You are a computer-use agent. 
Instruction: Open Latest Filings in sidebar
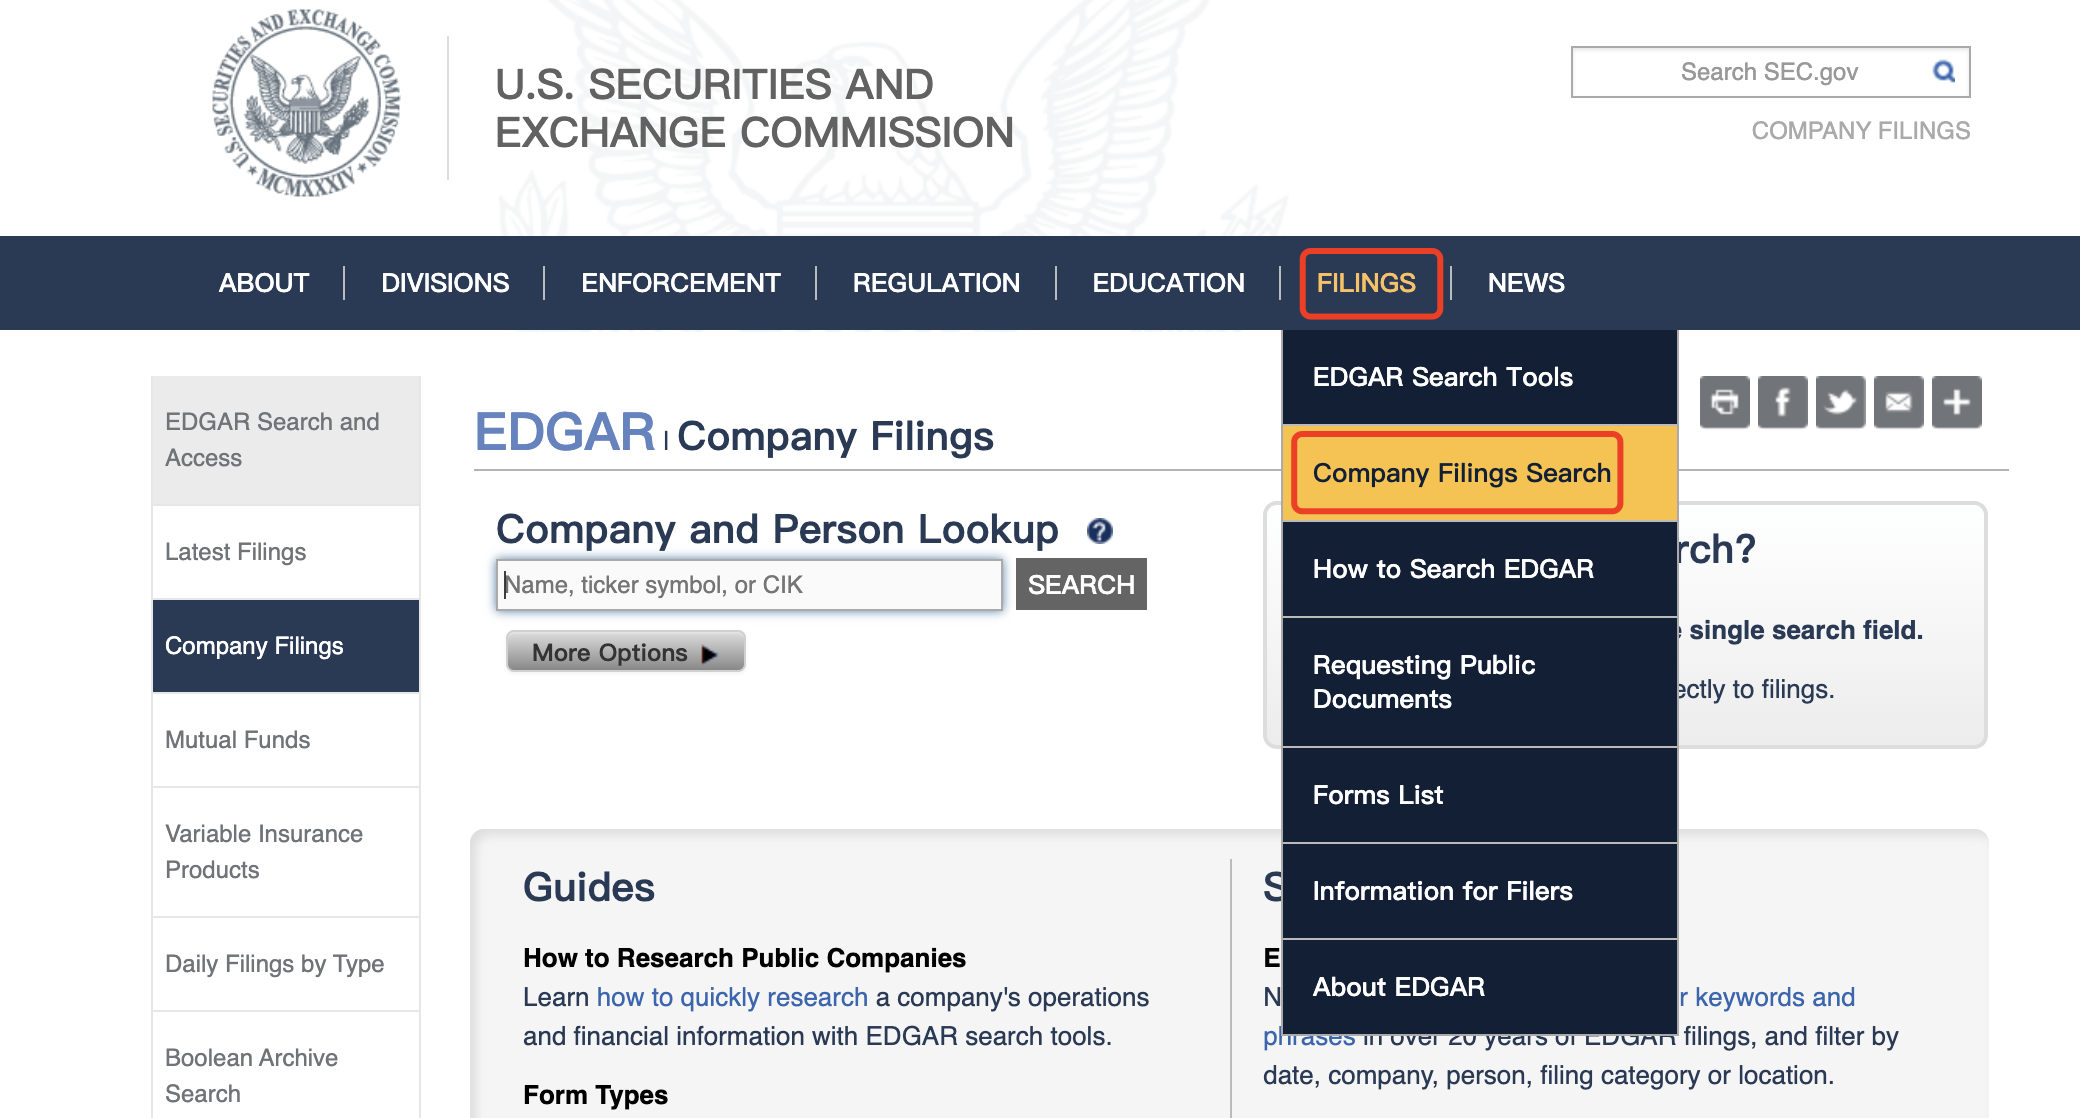point(236,552)
